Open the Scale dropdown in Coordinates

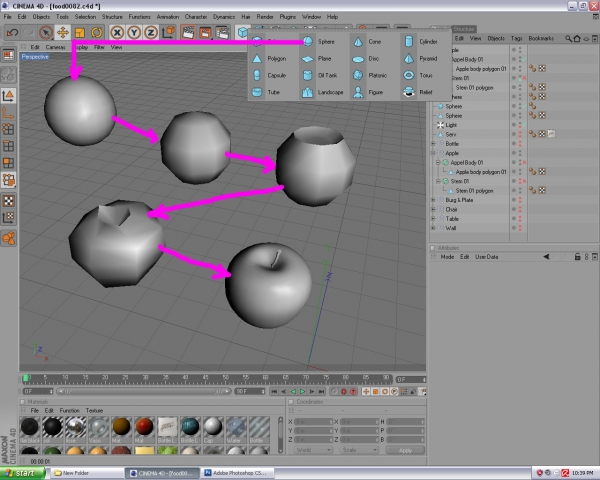click(359, 450)
